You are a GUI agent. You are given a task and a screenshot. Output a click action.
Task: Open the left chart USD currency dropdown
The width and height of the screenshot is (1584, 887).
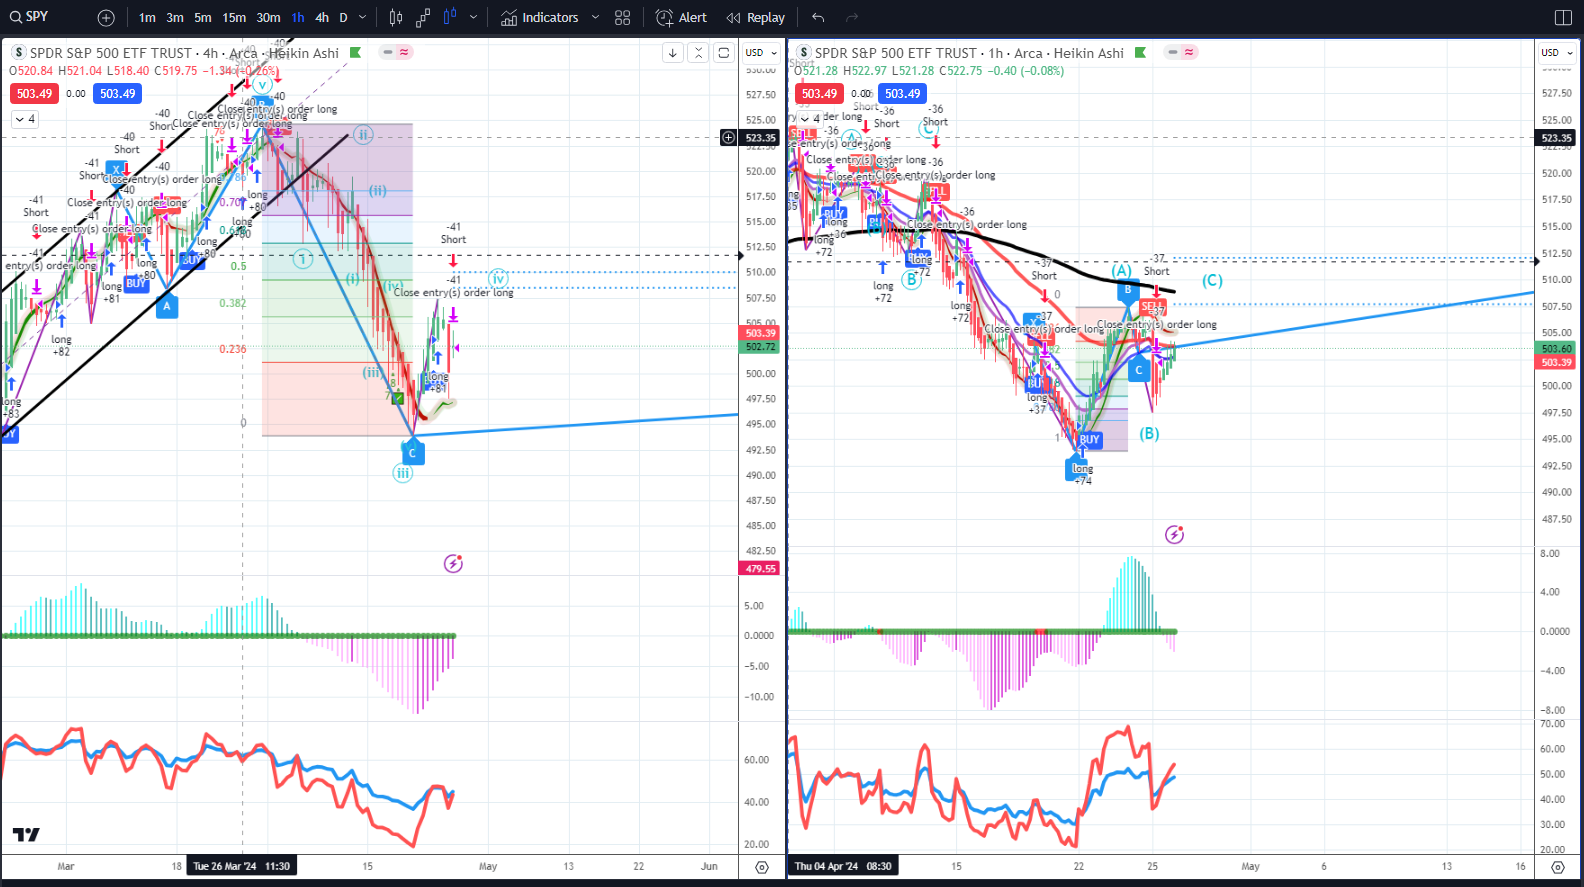pos(761,53)
